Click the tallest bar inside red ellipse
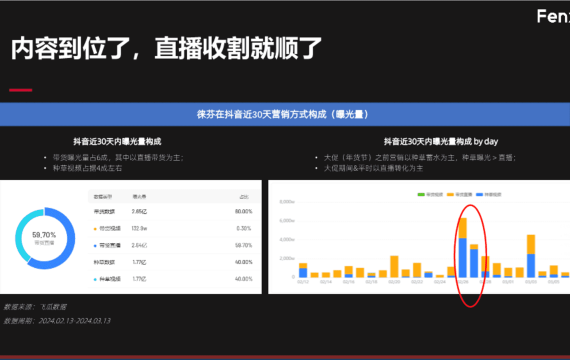Image resolution: width=570 pixels, height=360 pixels. pos(462,248)
